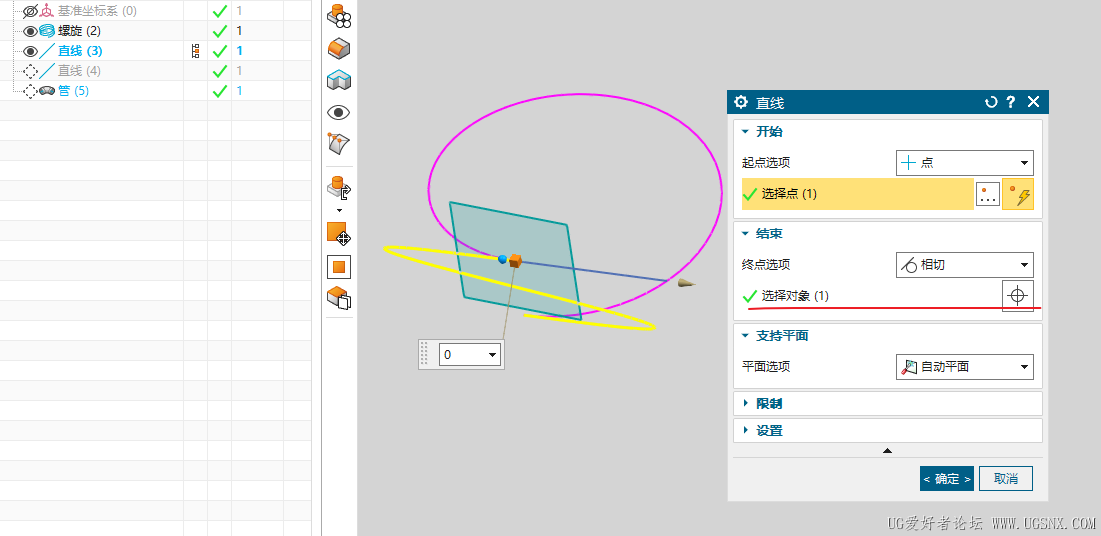
Task: Click the dotted grip on on-screen input box
Action: (x=423, y=354)
